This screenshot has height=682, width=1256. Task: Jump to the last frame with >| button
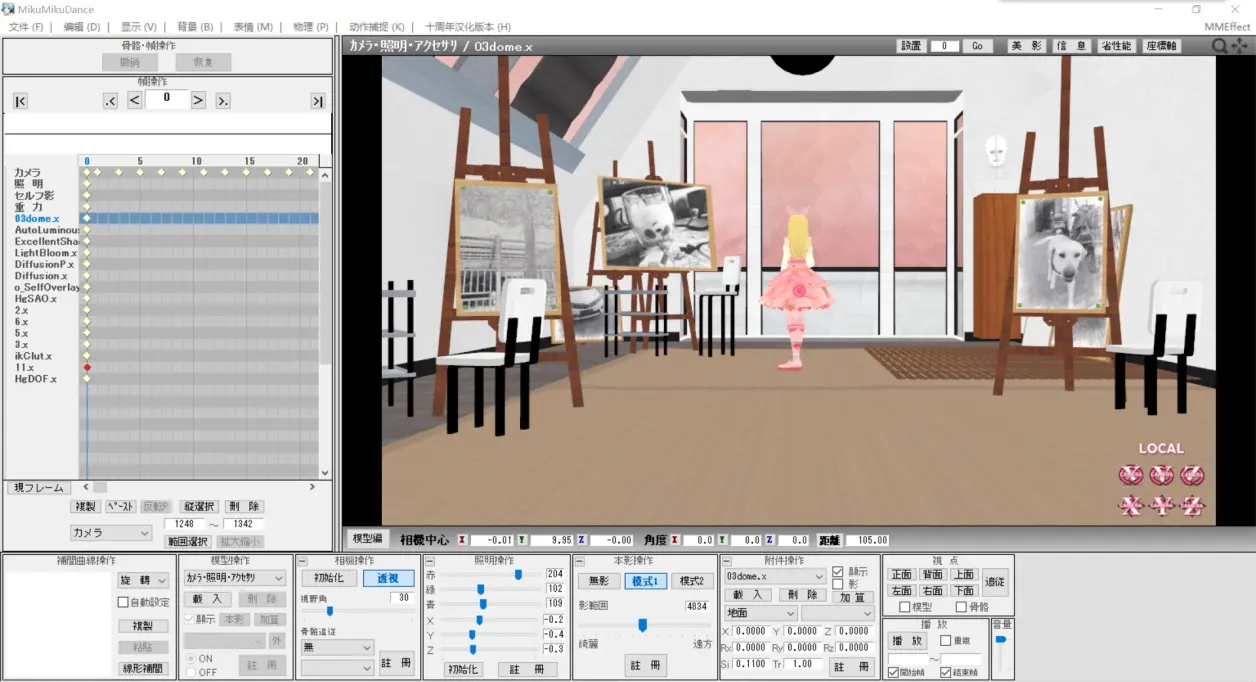tap(317, 101)
